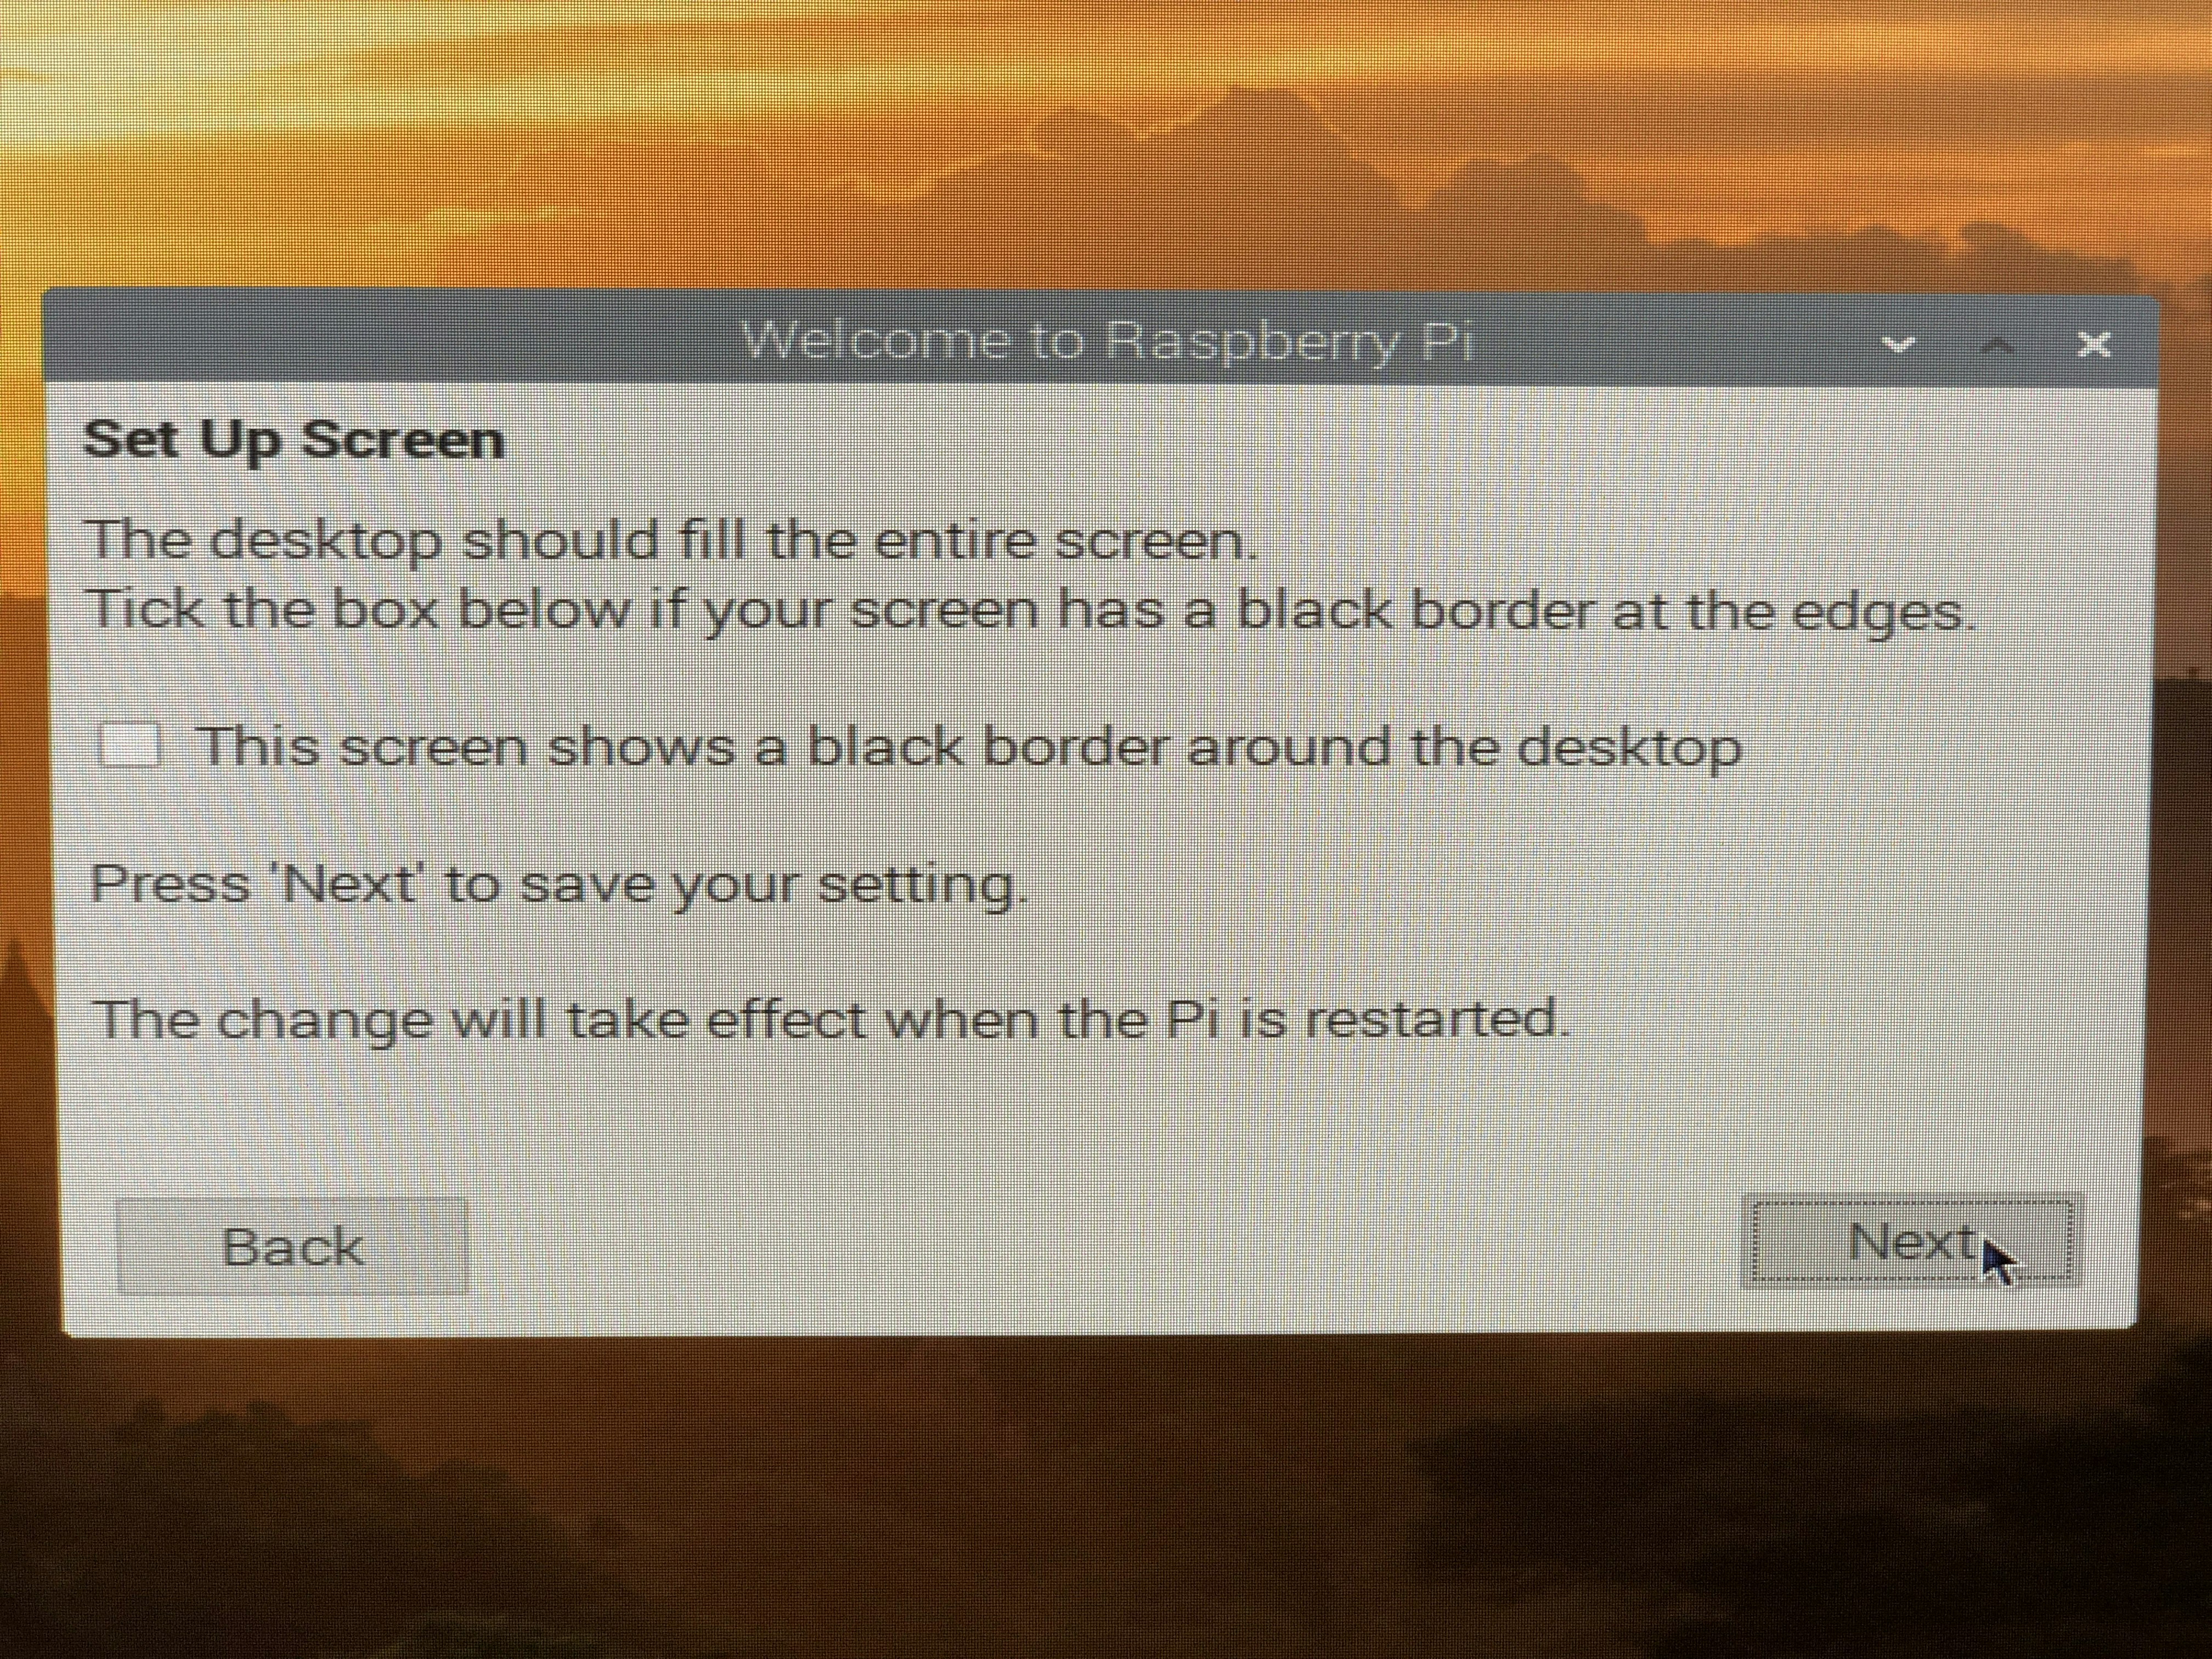2212x1659 pixels.
Task: Click Next to save your setting
Action: click(1911, 1241)
